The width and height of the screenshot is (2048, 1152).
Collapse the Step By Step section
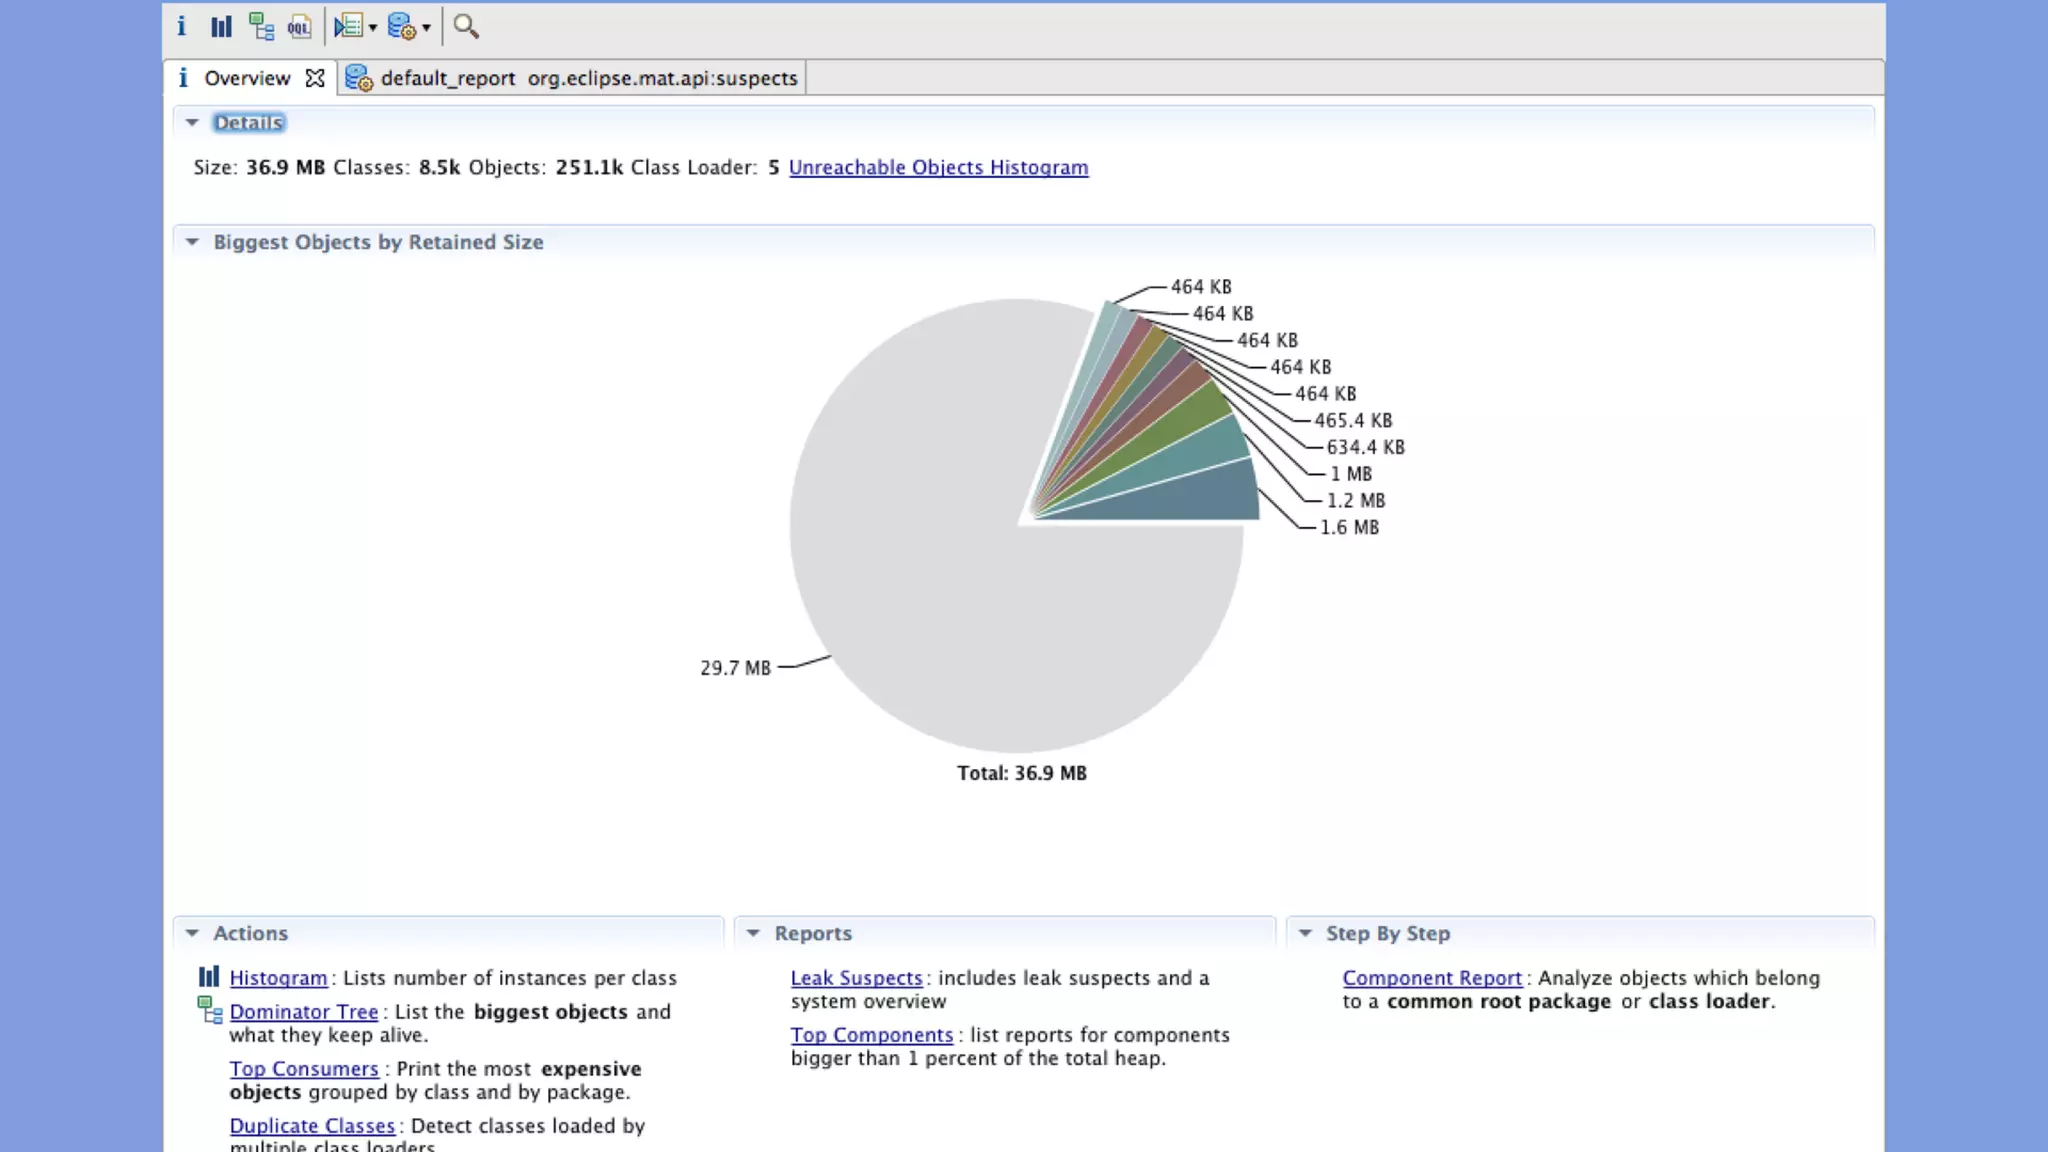pos(1305,933)
